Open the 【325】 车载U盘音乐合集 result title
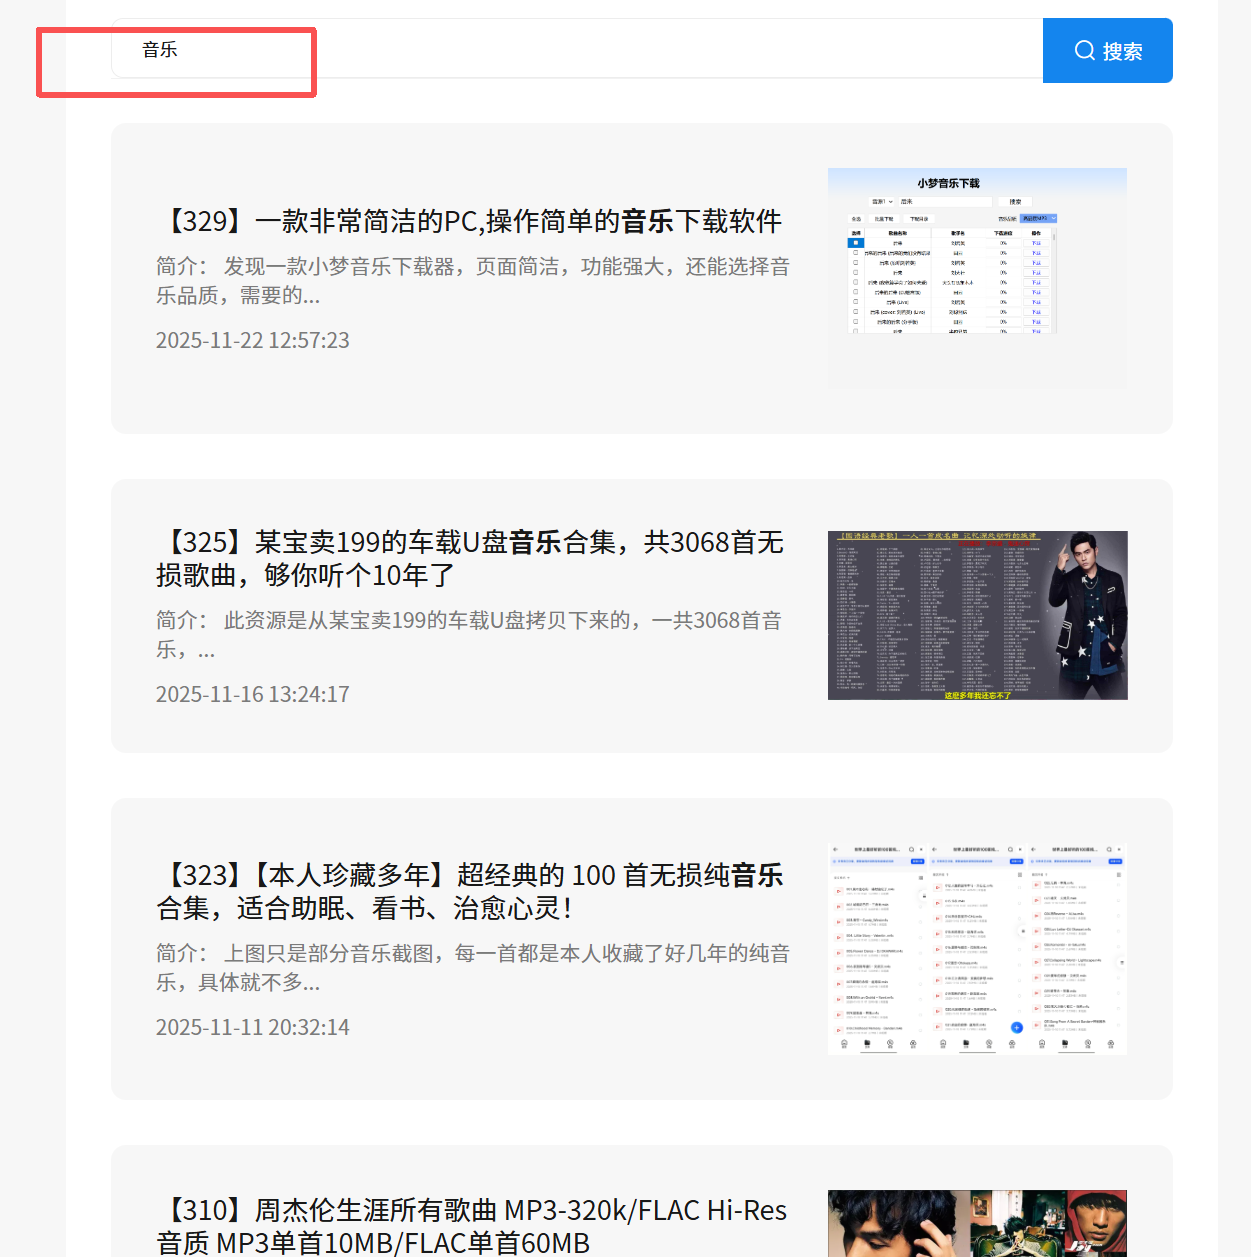 point(469,558)
